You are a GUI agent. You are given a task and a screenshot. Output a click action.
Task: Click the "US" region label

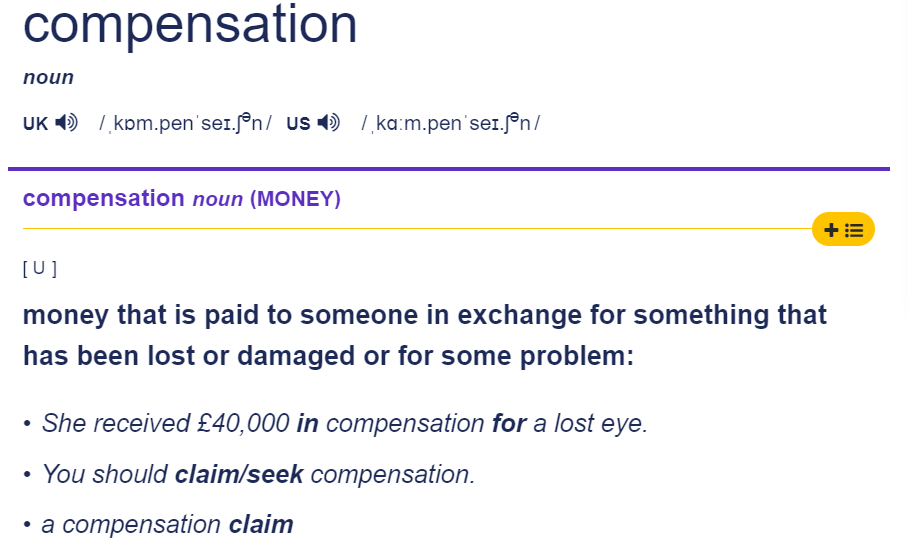point(298,124)
